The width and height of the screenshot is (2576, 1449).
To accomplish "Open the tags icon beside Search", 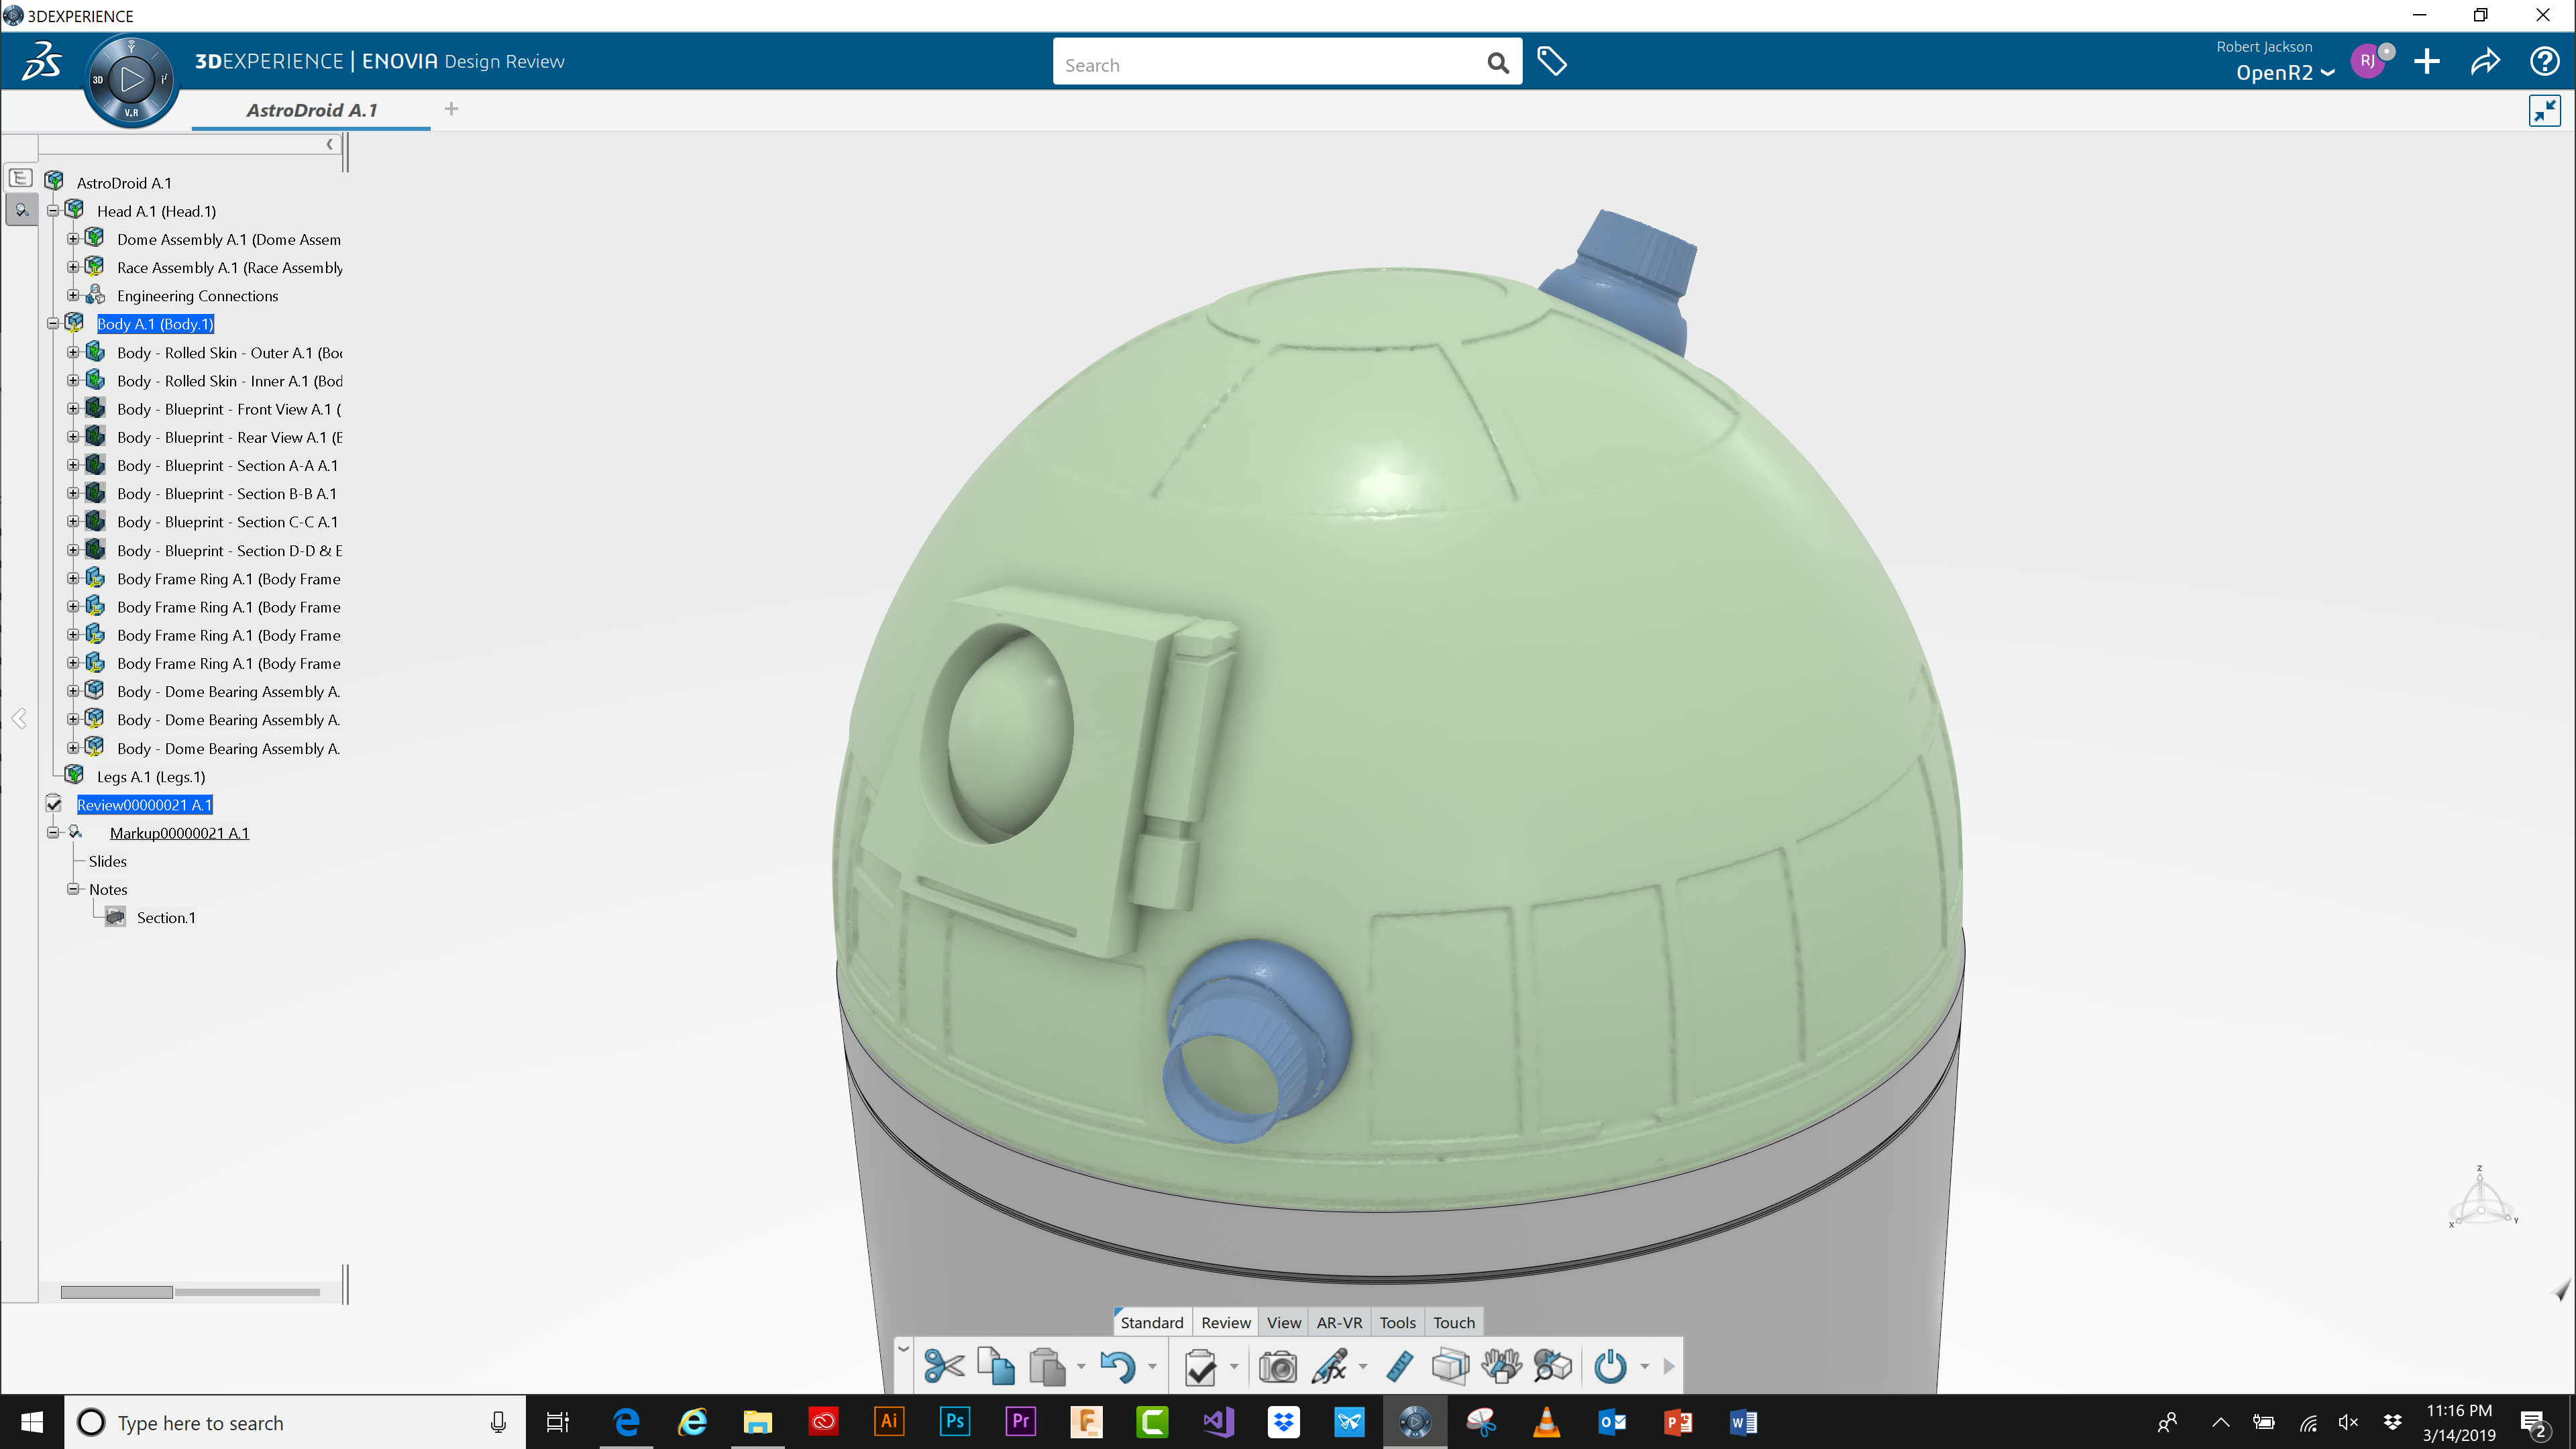I will [1551, 62].
